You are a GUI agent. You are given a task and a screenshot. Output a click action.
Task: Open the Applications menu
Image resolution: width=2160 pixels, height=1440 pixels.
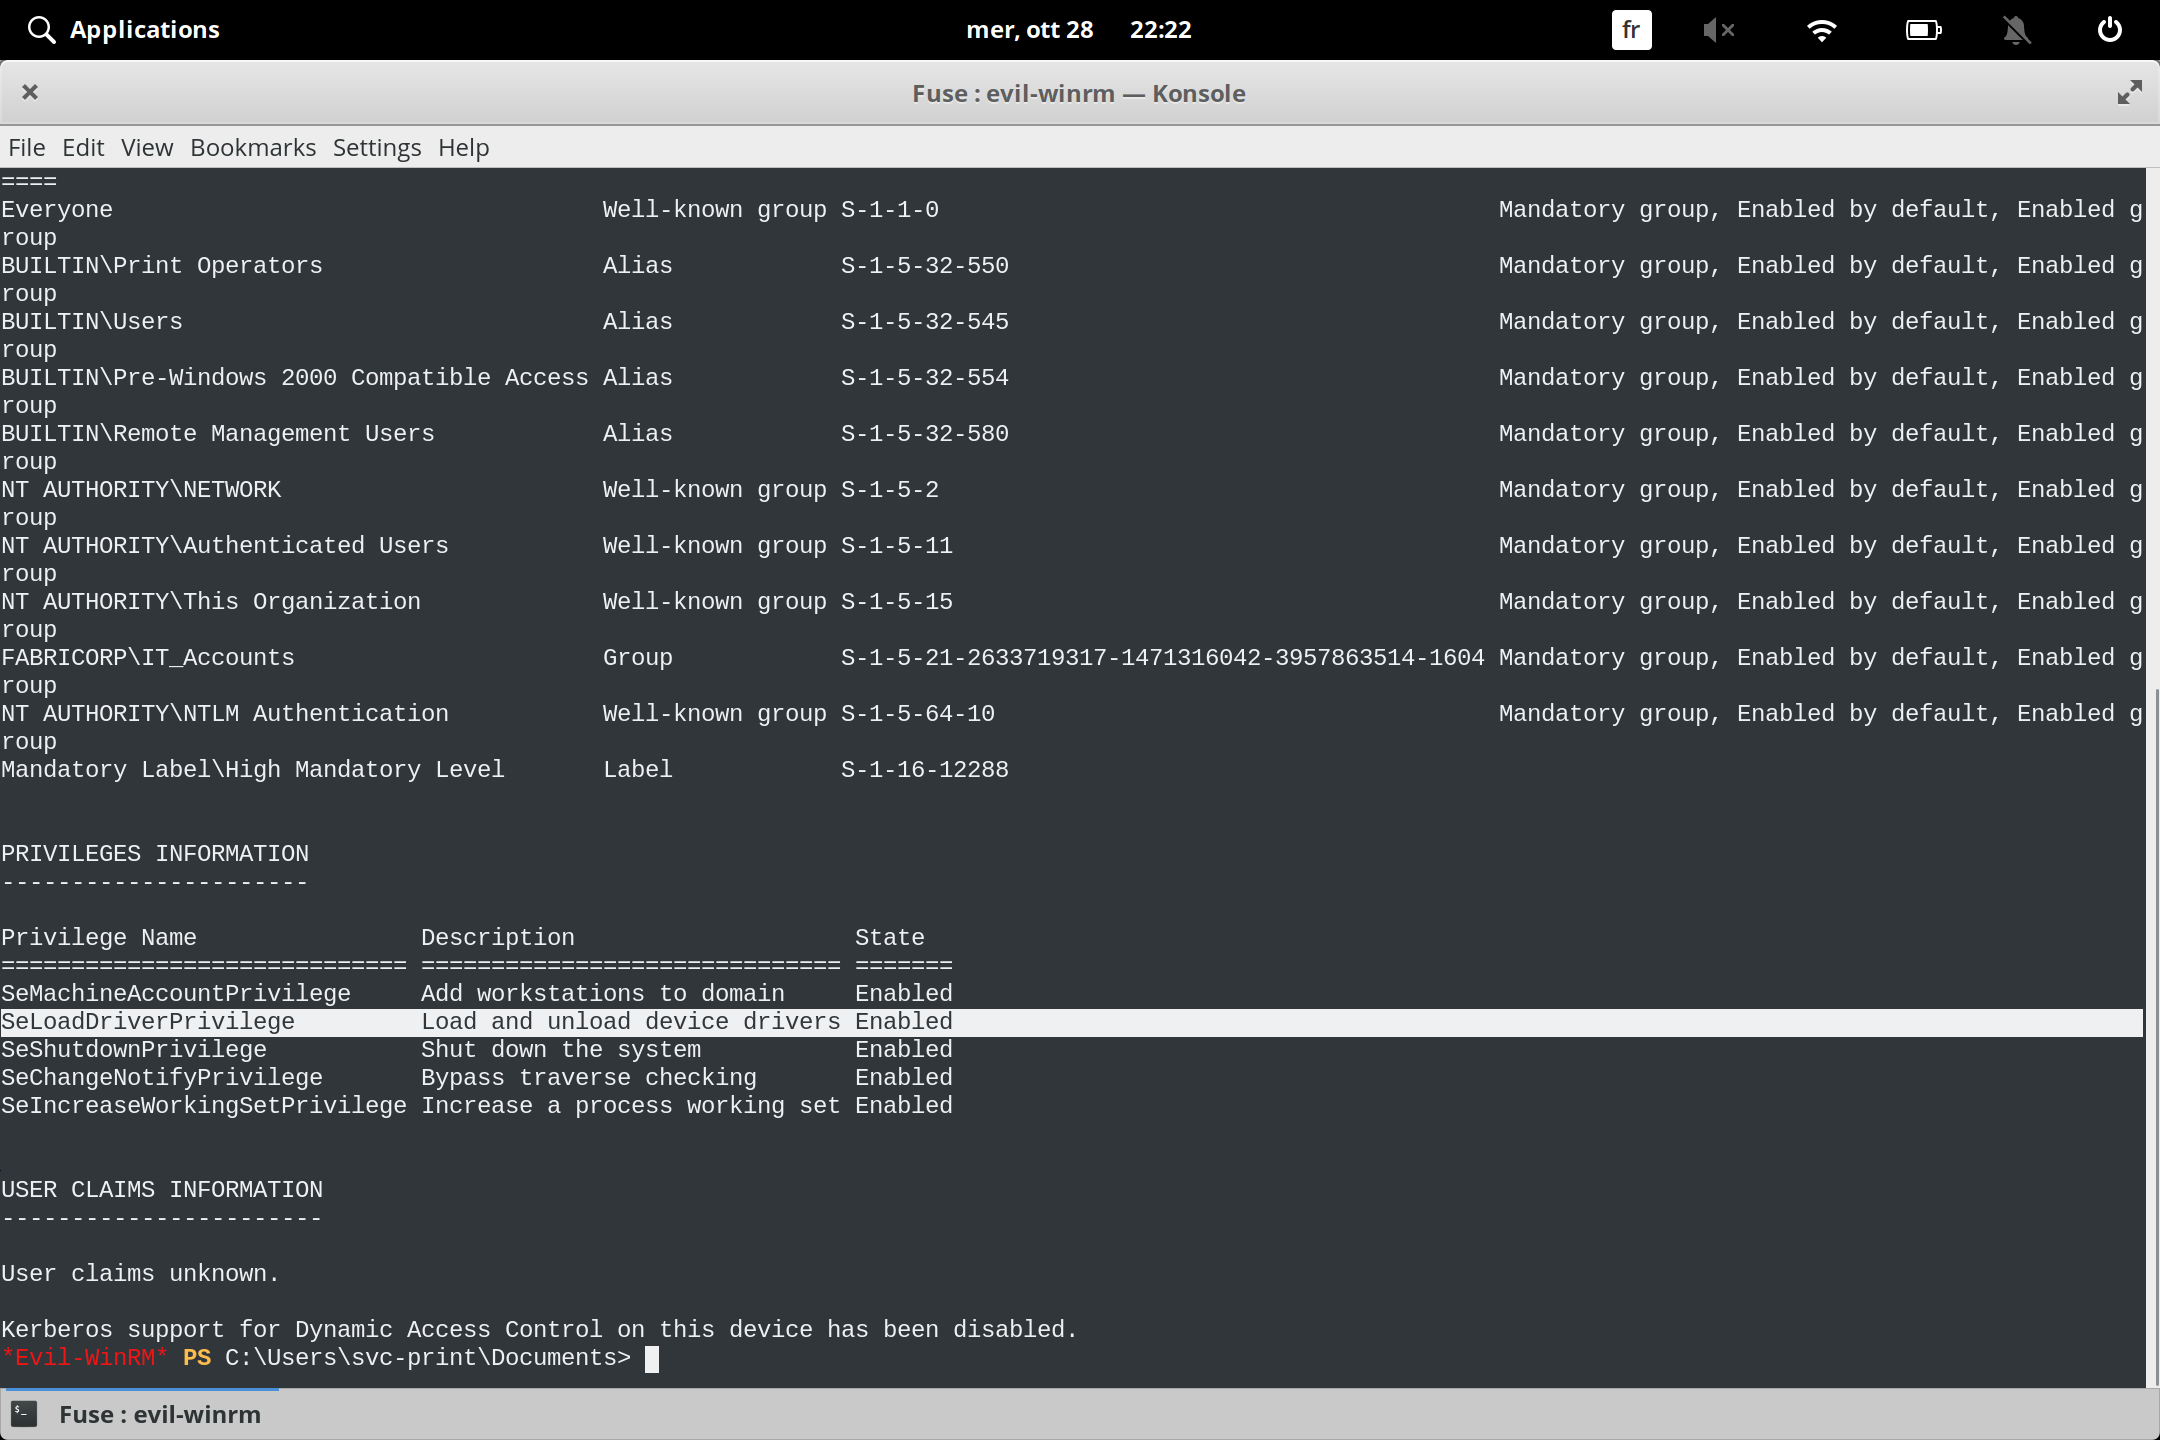pos(144,29)
